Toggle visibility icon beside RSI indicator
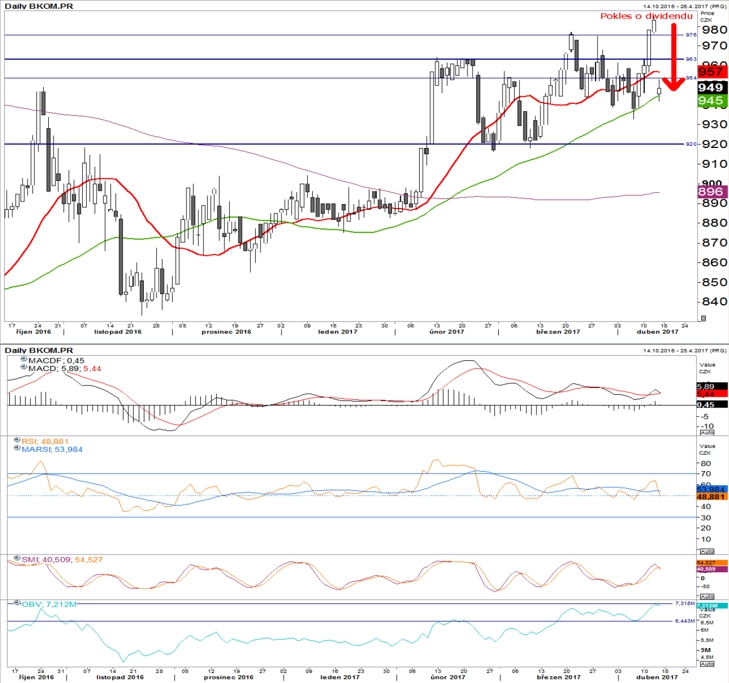The height and width of the screenshot is (683, 729). pos(17,440)
